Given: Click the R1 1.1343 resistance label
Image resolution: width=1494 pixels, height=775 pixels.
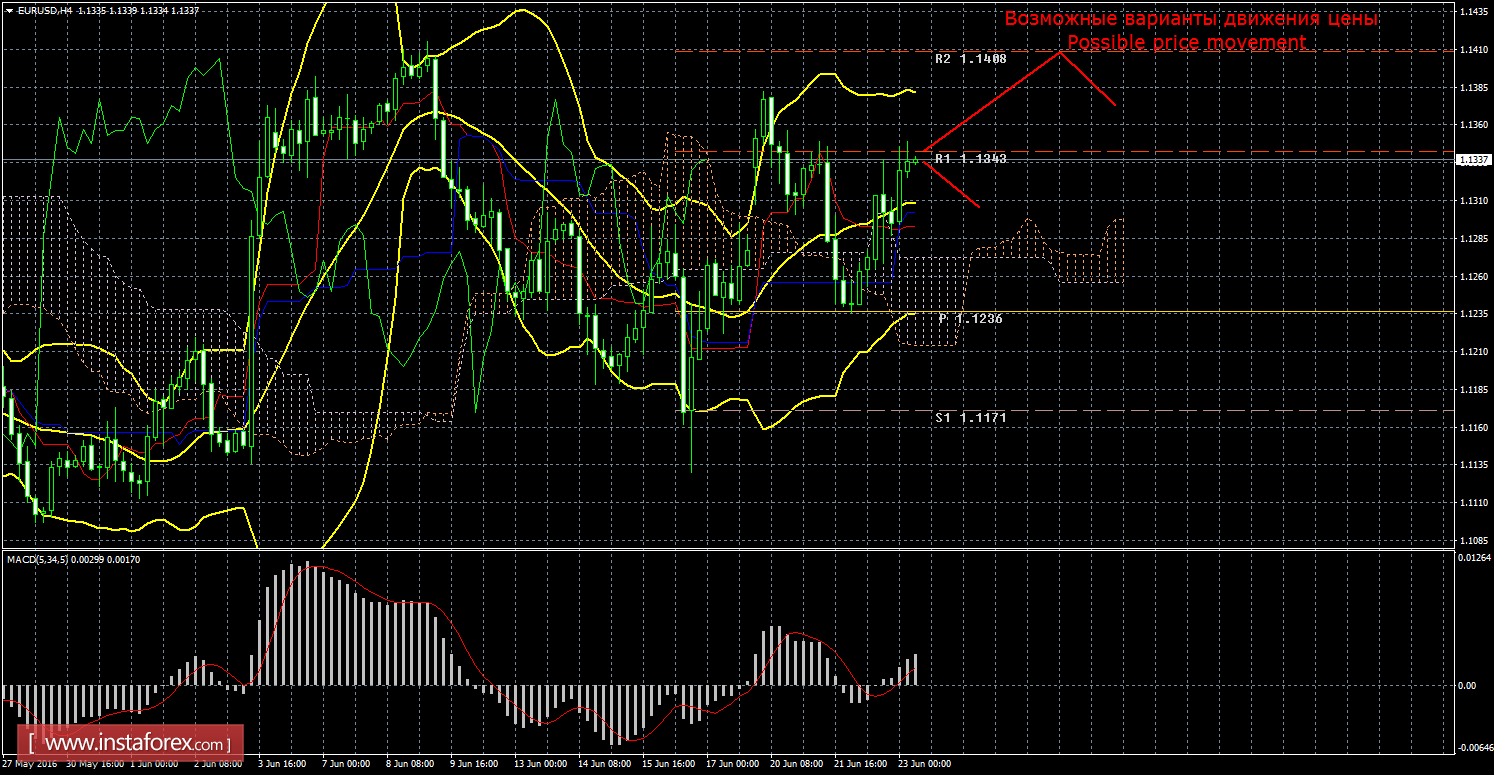Looking at the screenshot, I should pos(970,159).
